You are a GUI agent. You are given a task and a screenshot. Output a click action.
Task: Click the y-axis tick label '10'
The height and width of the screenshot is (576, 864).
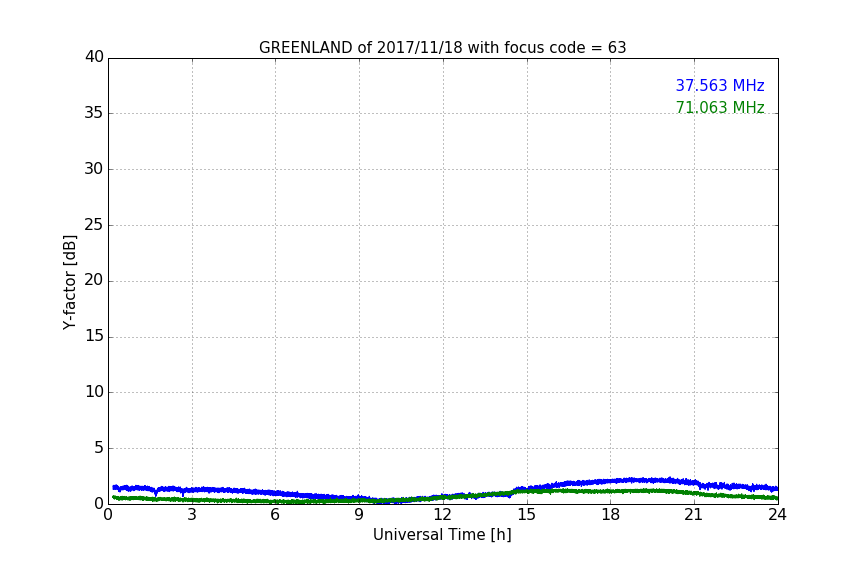pos(94,392)
